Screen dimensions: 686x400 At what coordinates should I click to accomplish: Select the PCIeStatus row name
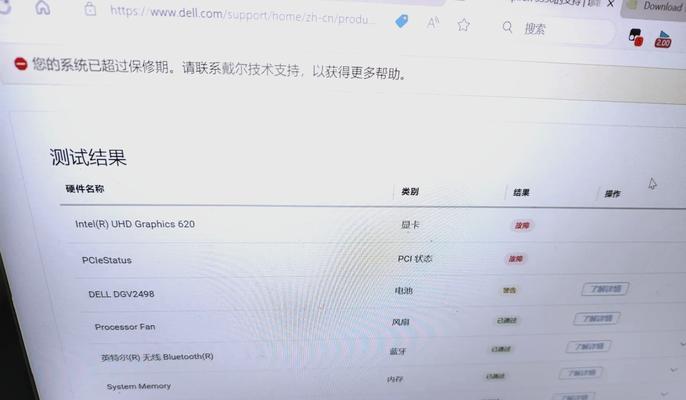click(107, 260)
